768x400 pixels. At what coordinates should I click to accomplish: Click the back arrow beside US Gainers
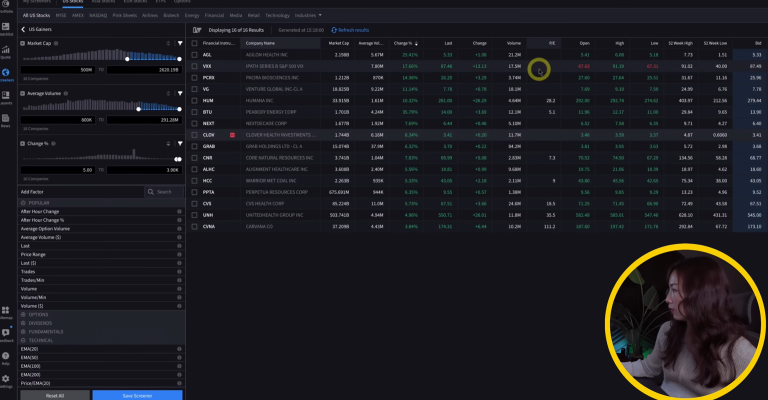(23, 31)
